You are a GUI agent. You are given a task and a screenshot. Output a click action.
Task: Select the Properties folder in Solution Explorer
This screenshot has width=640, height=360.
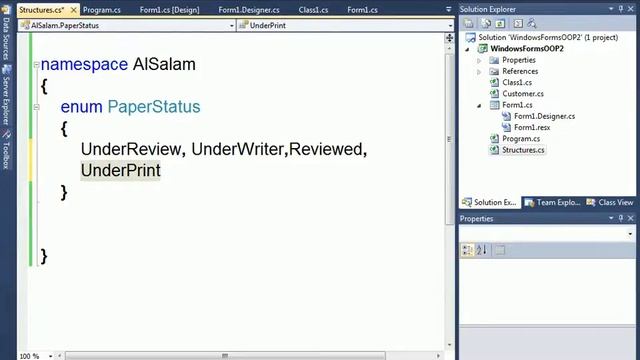point(519,60)
